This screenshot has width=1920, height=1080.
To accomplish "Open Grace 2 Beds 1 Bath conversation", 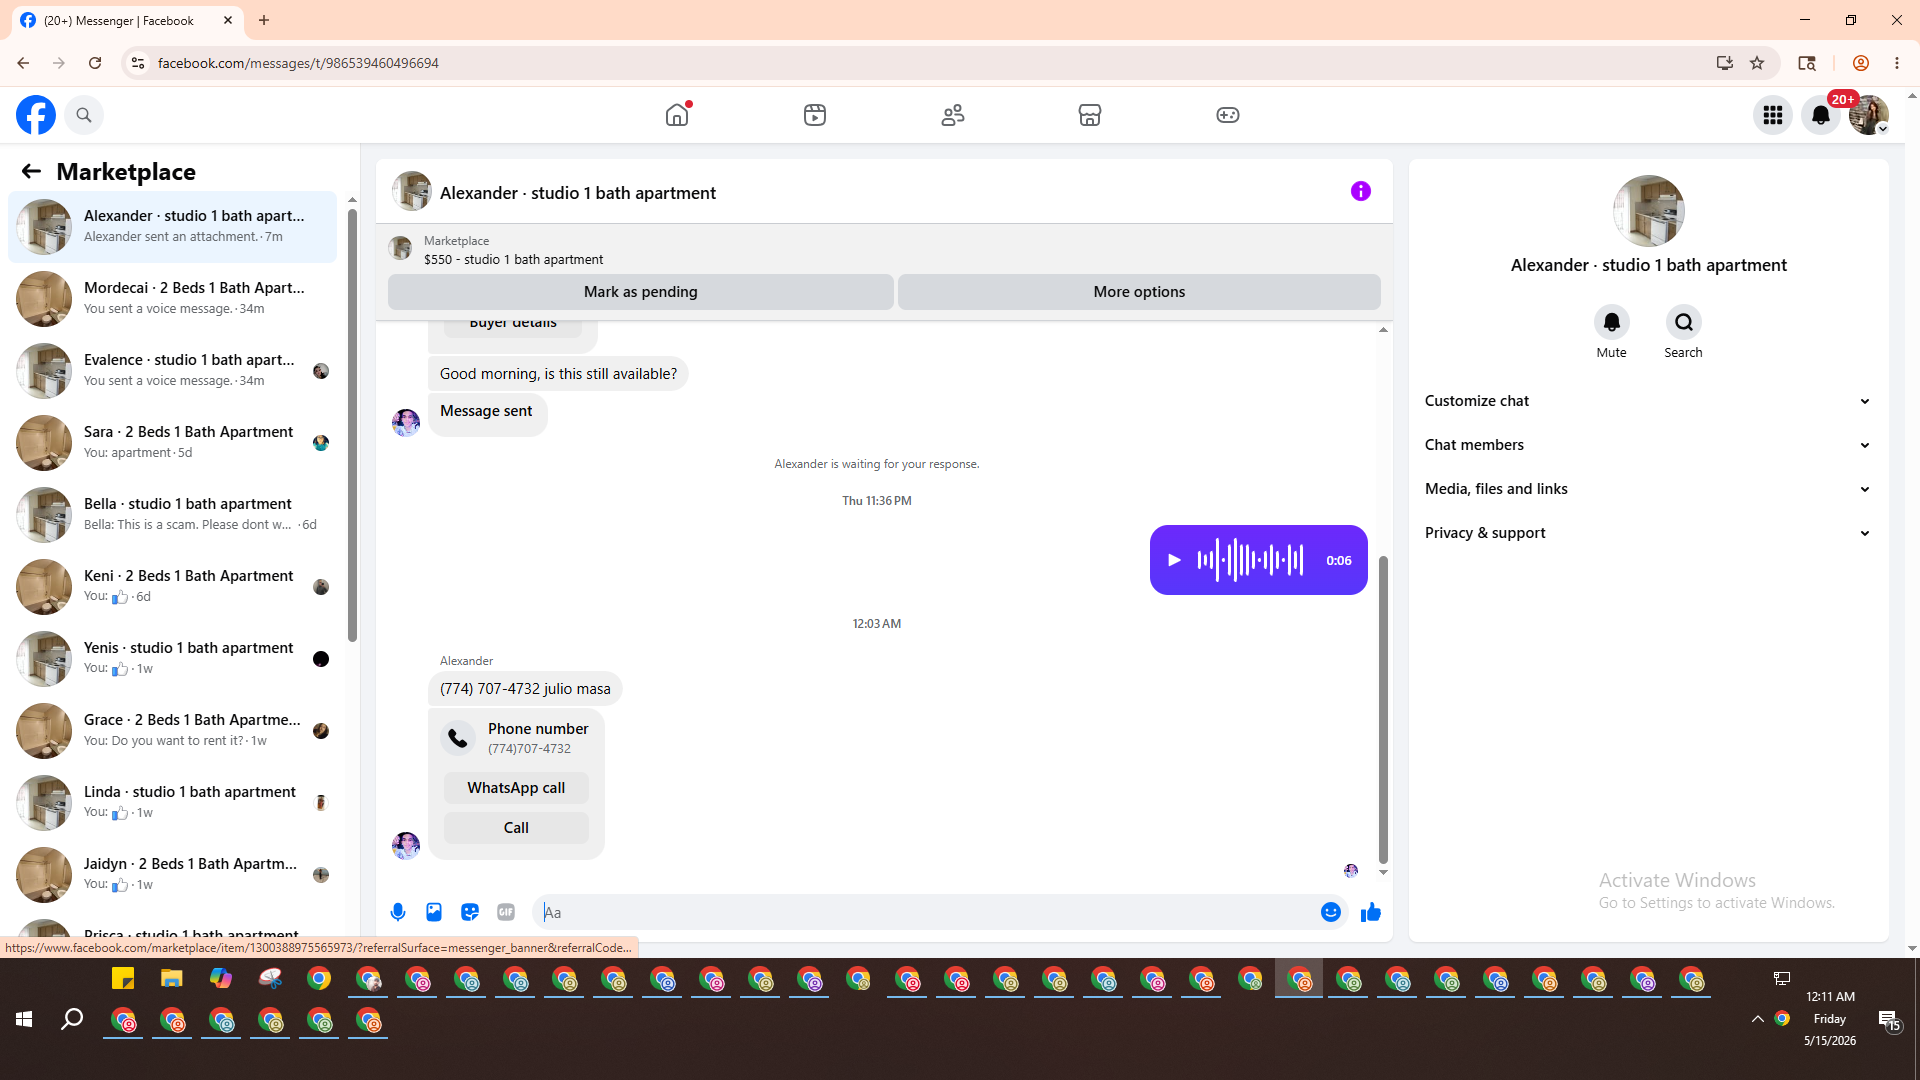I will click(x=173, y=731).
